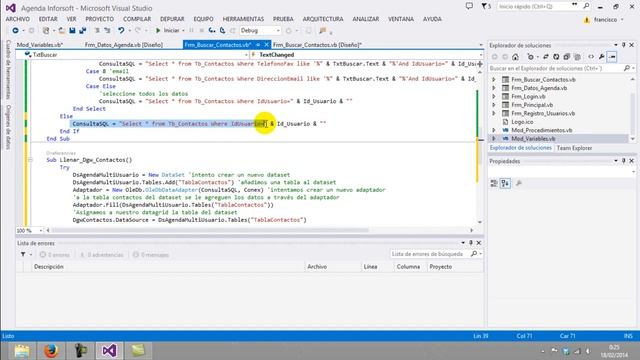Click the Uncomment selected lines icon

pos(107,31)
